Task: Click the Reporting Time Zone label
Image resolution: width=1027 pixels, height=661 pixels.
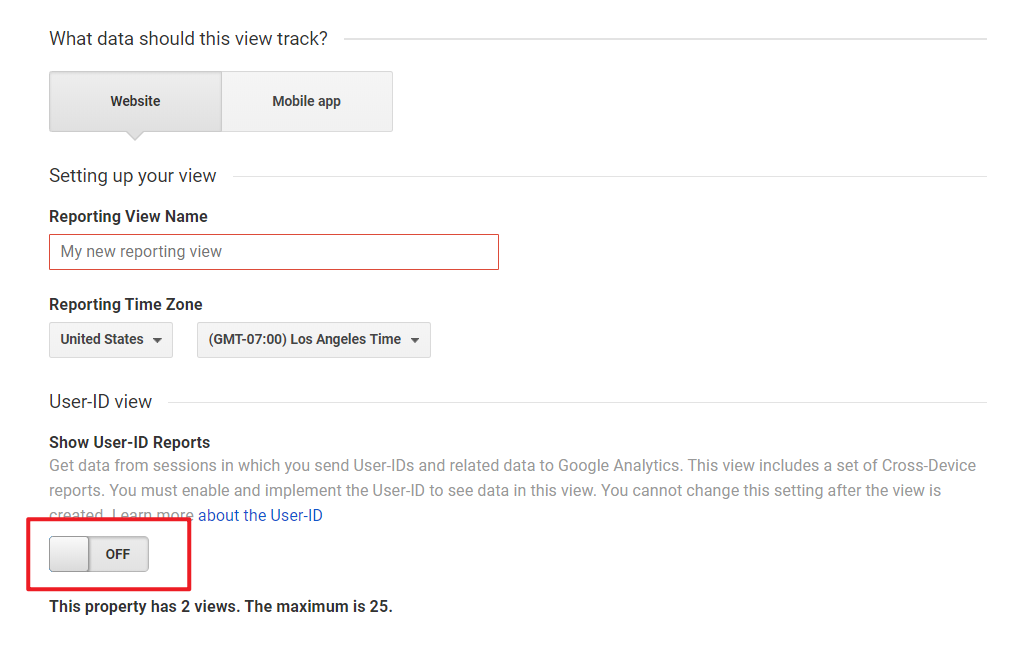Action: pyautogui.click(x=125, y=304)
